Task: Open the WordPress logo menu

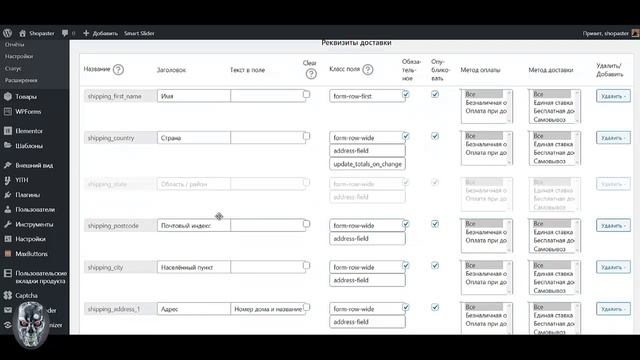Action: coord(8,33)
